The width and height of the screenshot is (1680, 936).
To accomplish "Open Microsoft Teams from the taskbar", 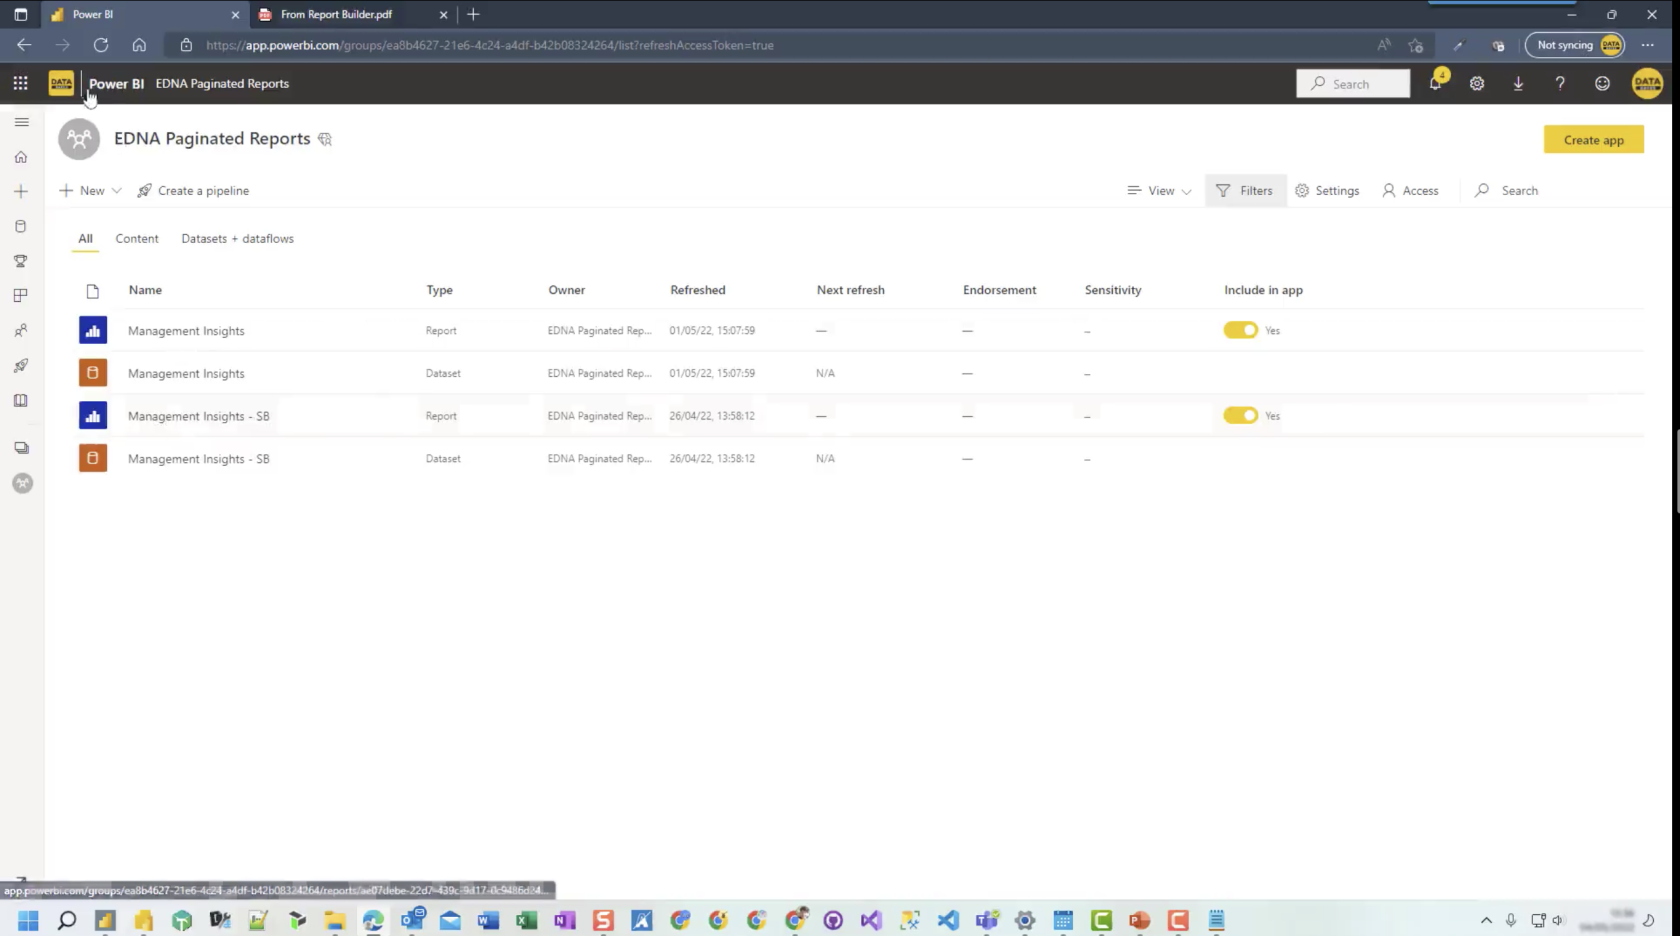I will (986, 920).
